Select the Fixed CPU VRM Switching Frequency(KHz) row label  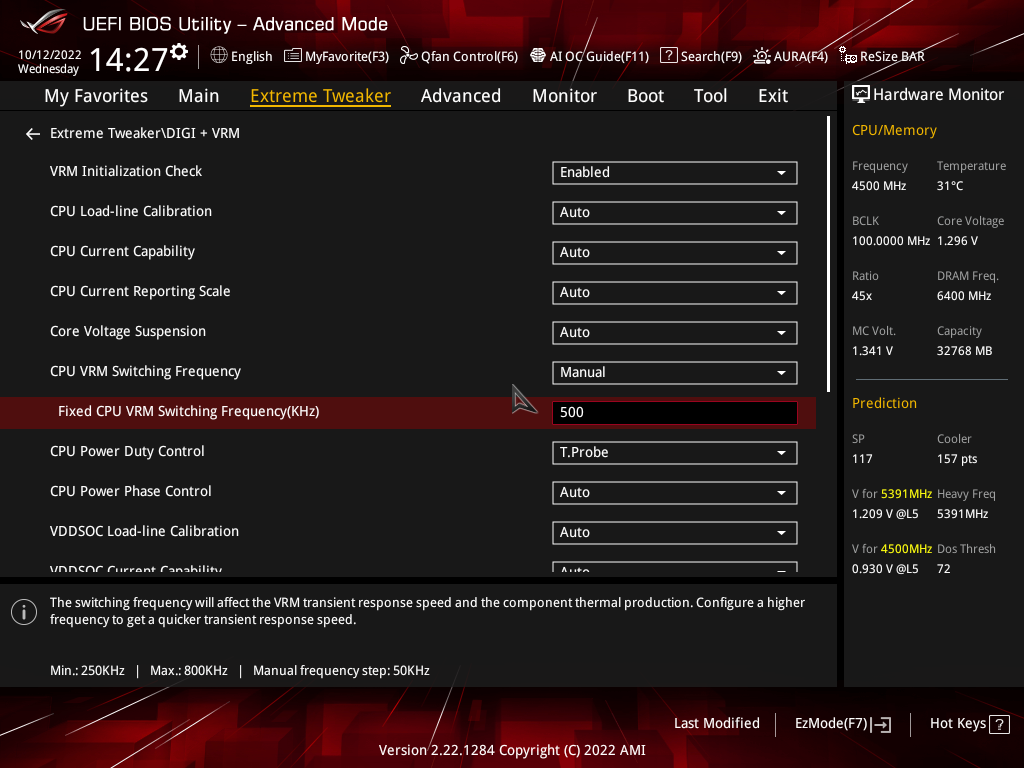point(189,411)
